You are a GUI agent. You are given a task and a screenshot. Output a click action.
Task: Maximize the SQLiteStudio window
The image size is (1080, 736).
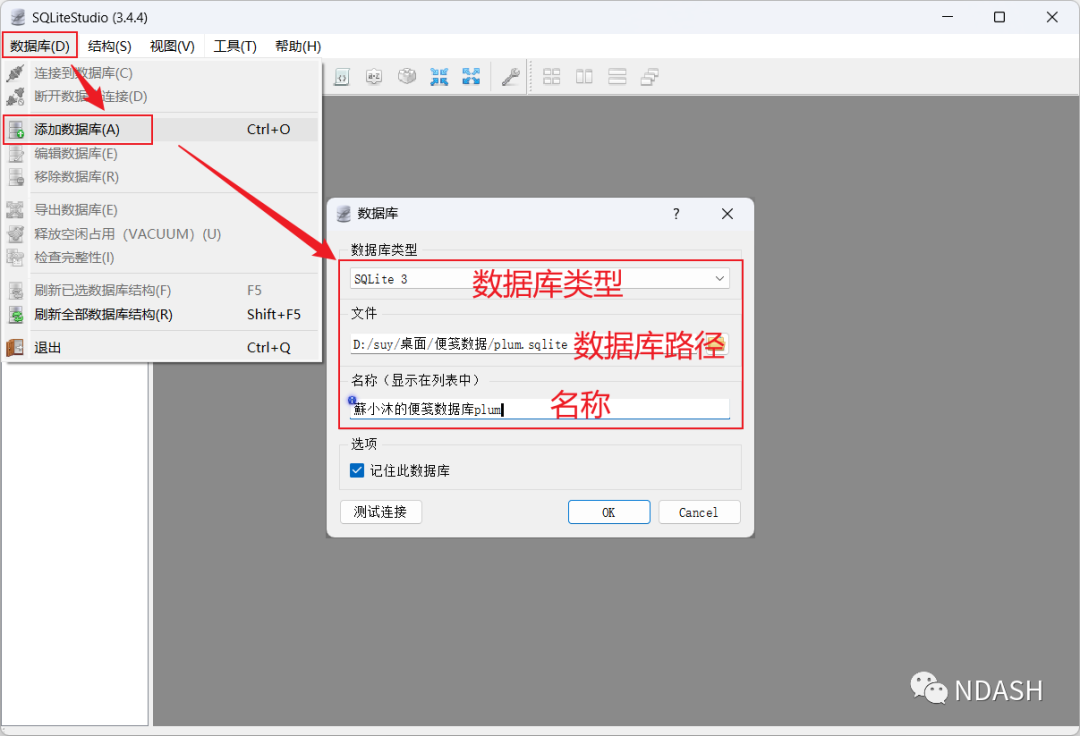pos(999,17)
